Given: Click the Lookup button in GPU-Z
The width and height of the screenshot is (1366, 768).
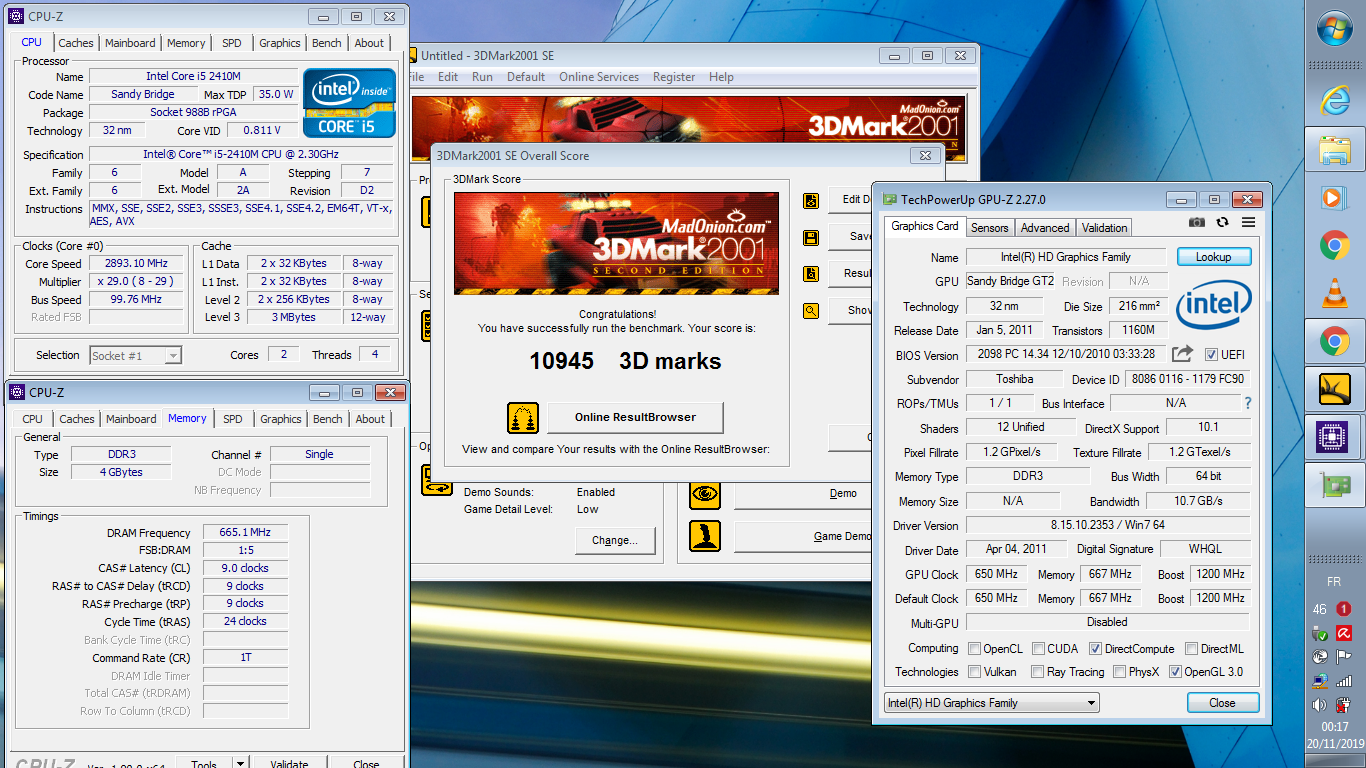Looking at the screenshot, I should pos(1213,257).
